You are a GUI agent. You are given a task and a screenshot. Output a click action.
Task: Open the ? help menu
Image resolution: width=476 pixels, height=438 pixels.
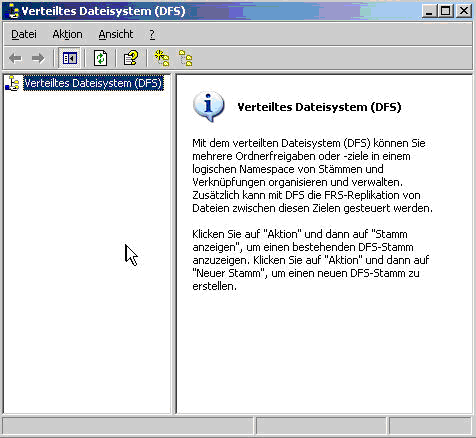tap(152, 34)
